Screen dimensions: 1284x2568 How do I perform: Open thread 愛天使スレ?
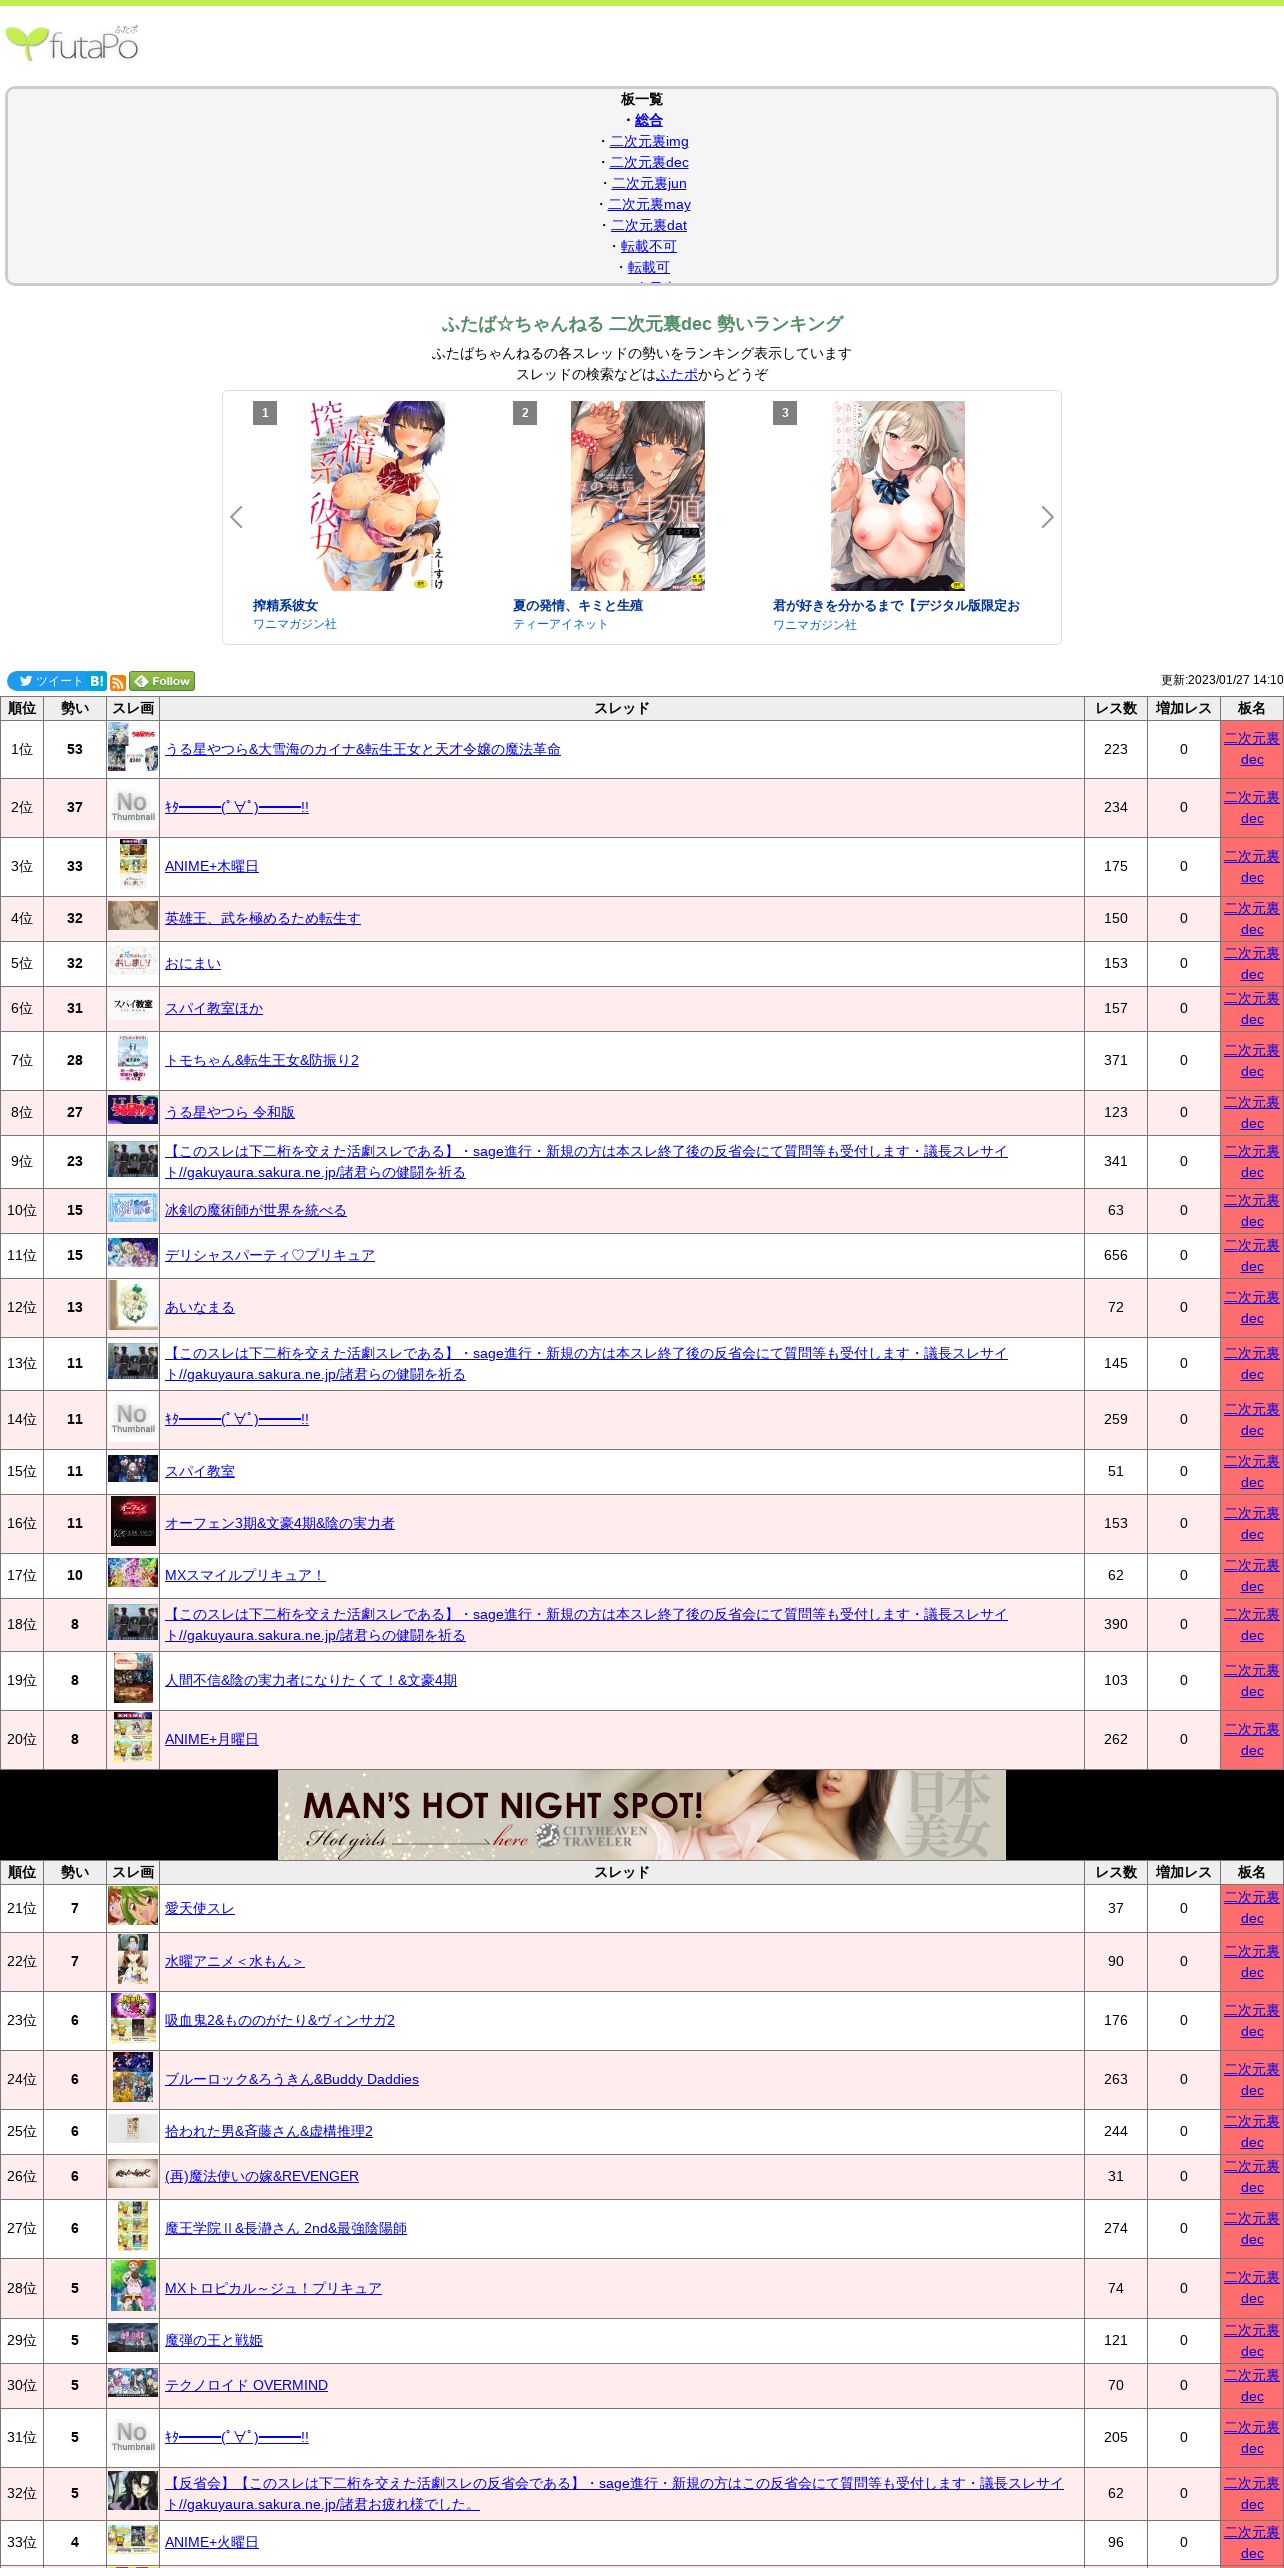(200, 1908)
